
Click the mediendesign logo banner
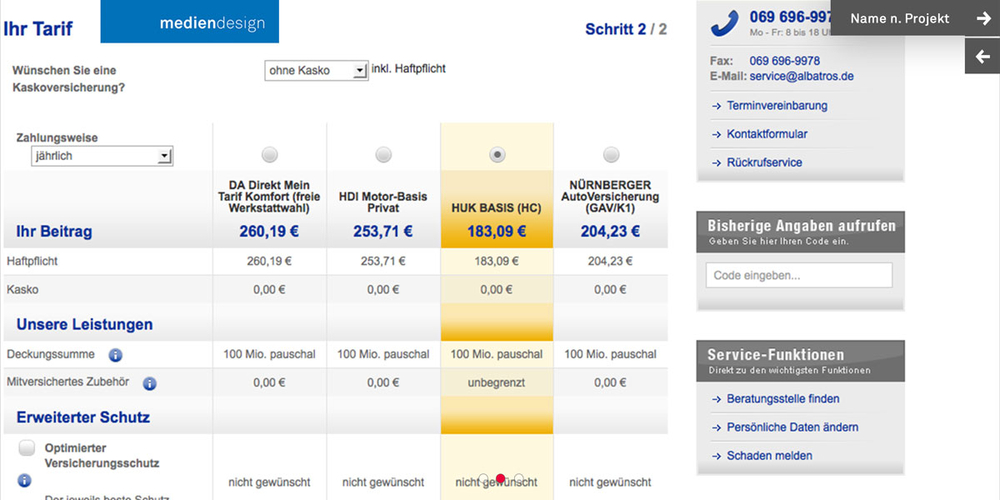click(x=189, y=22)
